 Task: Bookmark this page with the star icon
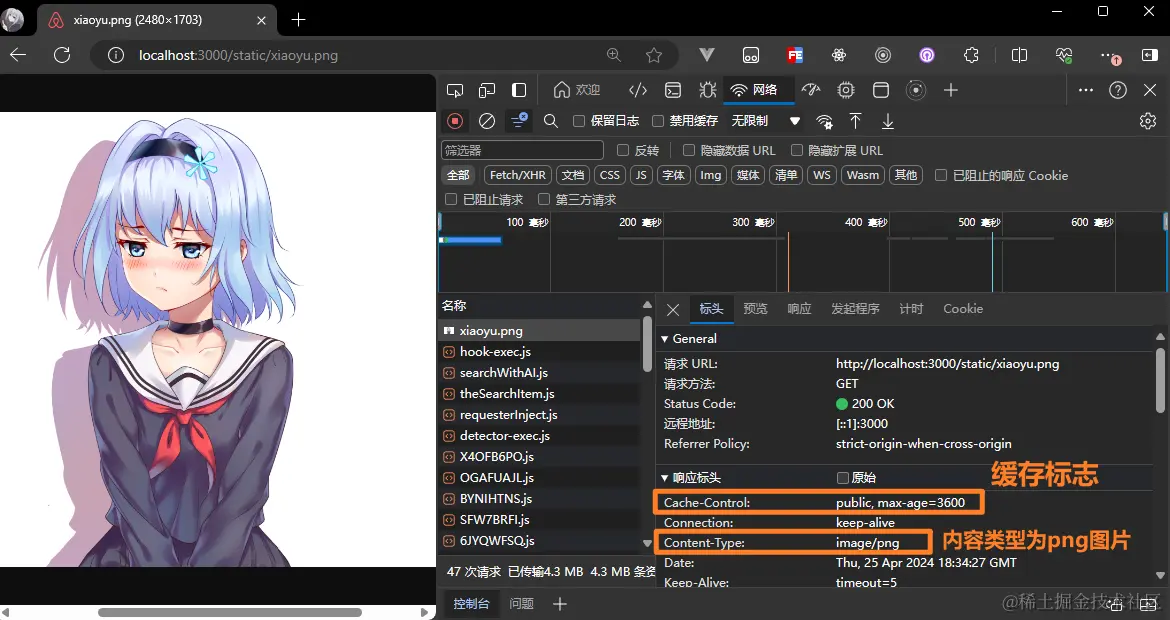click(654, 55)
